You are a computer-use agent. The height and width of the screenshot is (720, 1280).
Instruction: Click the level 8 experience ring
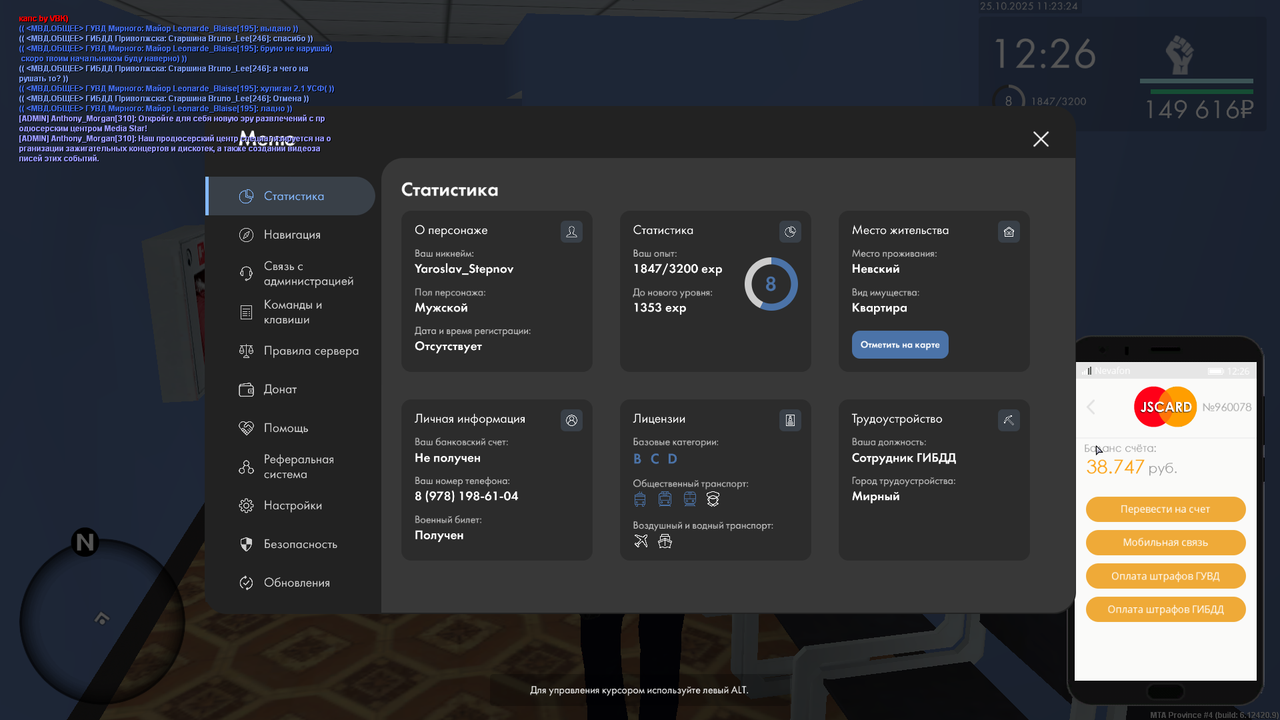[771, 284]
